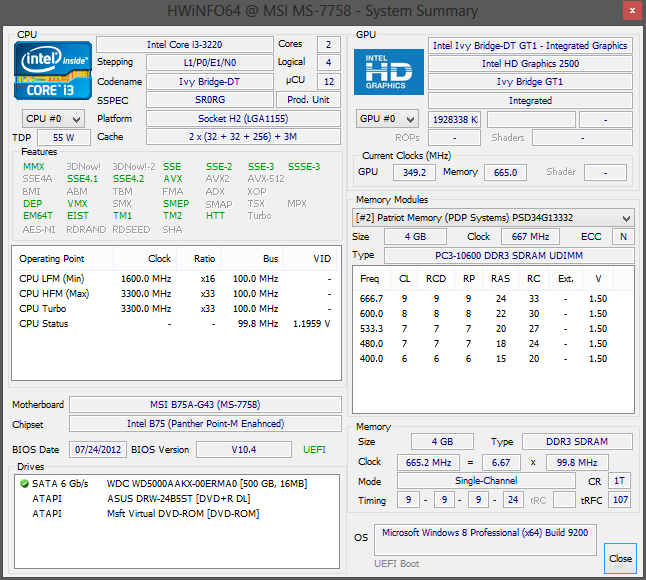Click the Operating Point column header
This screenshot has width=646, height=580.
pyautogui.click(x=63, y=259)
